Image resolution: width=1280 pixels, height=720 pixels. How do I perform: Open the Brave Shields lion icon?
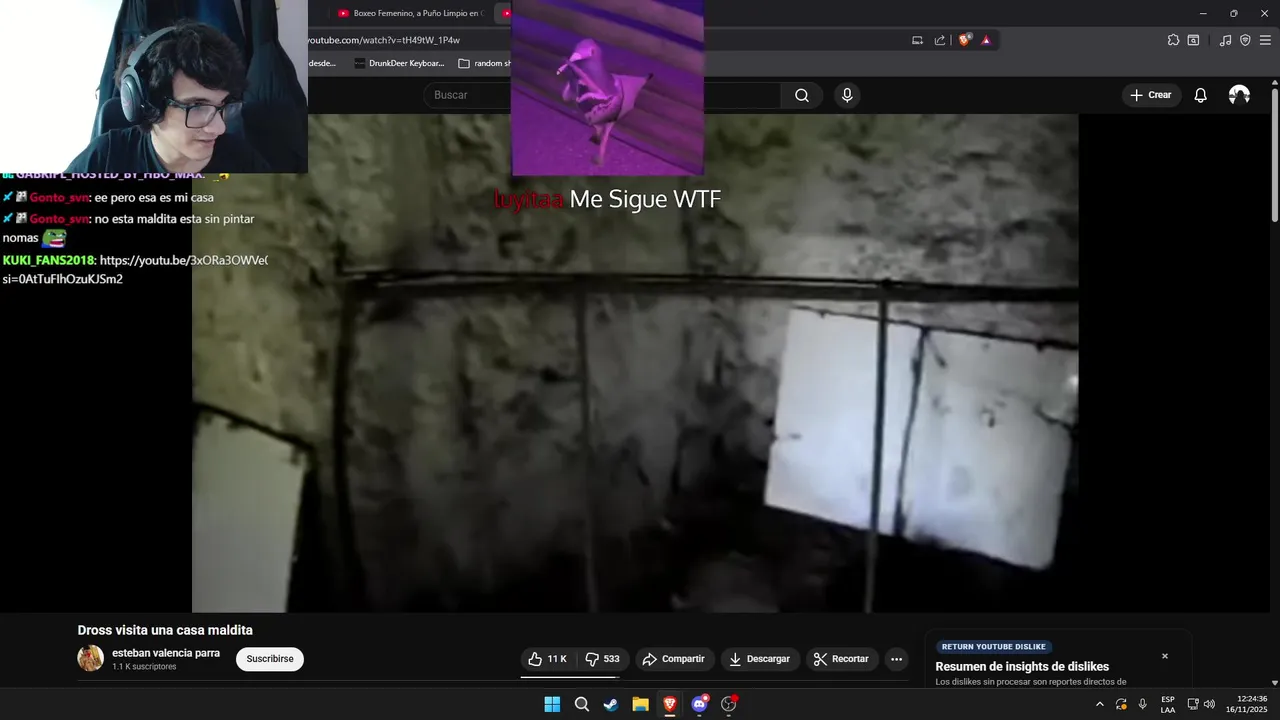(x=964, y=40)
